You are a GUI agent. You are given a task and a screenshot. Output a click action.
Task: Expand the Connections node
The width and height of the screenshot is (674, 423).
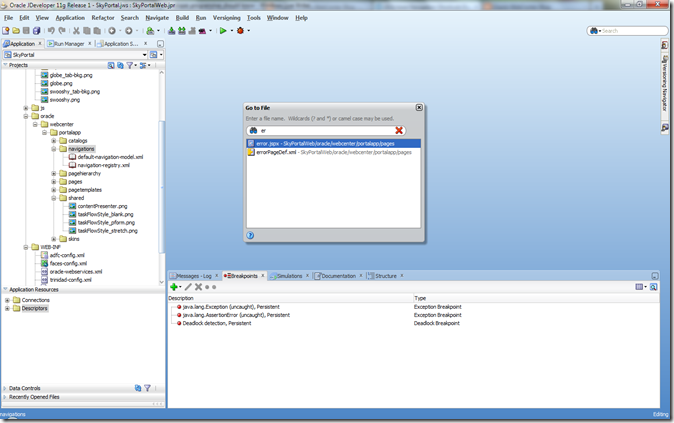click(x=7, y=300)
